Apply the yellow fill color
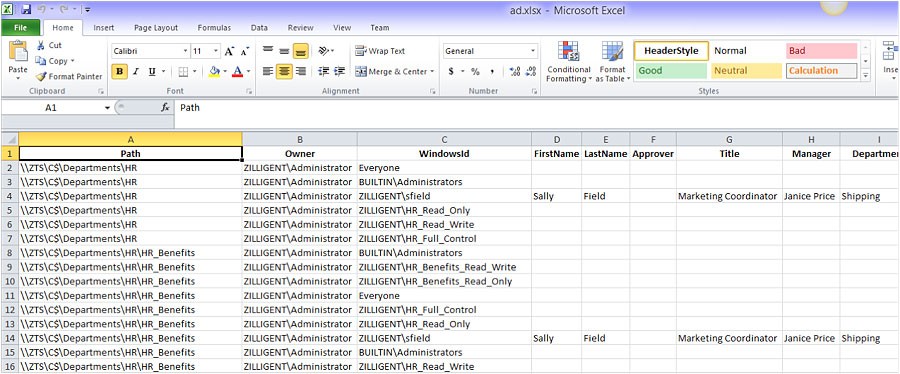The height and width of the screenshot is (374, 900). tap(214, 72)
